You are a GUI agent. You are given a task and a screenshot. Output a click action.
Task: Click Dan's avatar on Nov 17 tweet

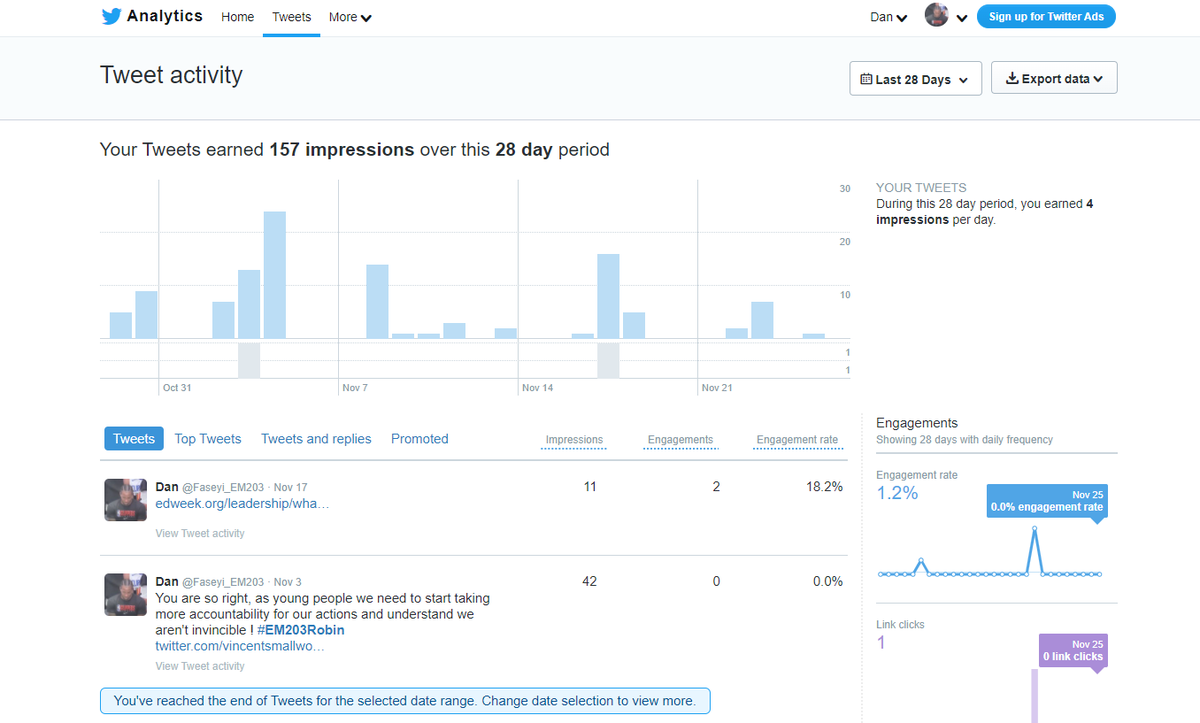click(x=126, y=500)
